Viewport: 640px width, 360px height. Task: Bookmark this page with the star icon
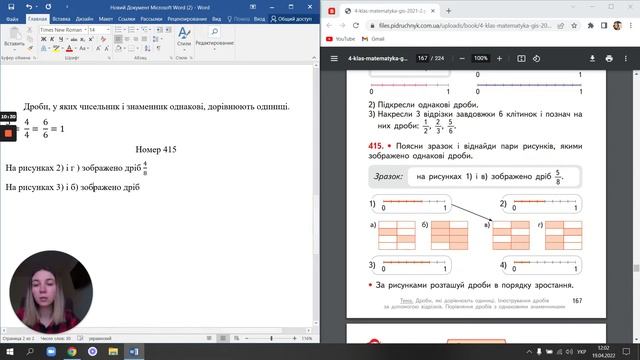coord(574,25)
